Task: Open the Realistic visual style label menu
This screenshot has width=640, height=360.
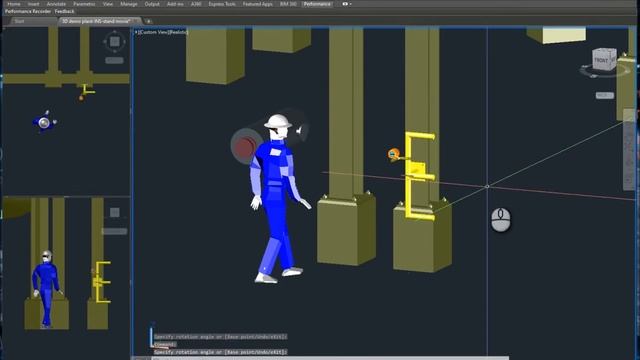Action: [x=178, y=32]
